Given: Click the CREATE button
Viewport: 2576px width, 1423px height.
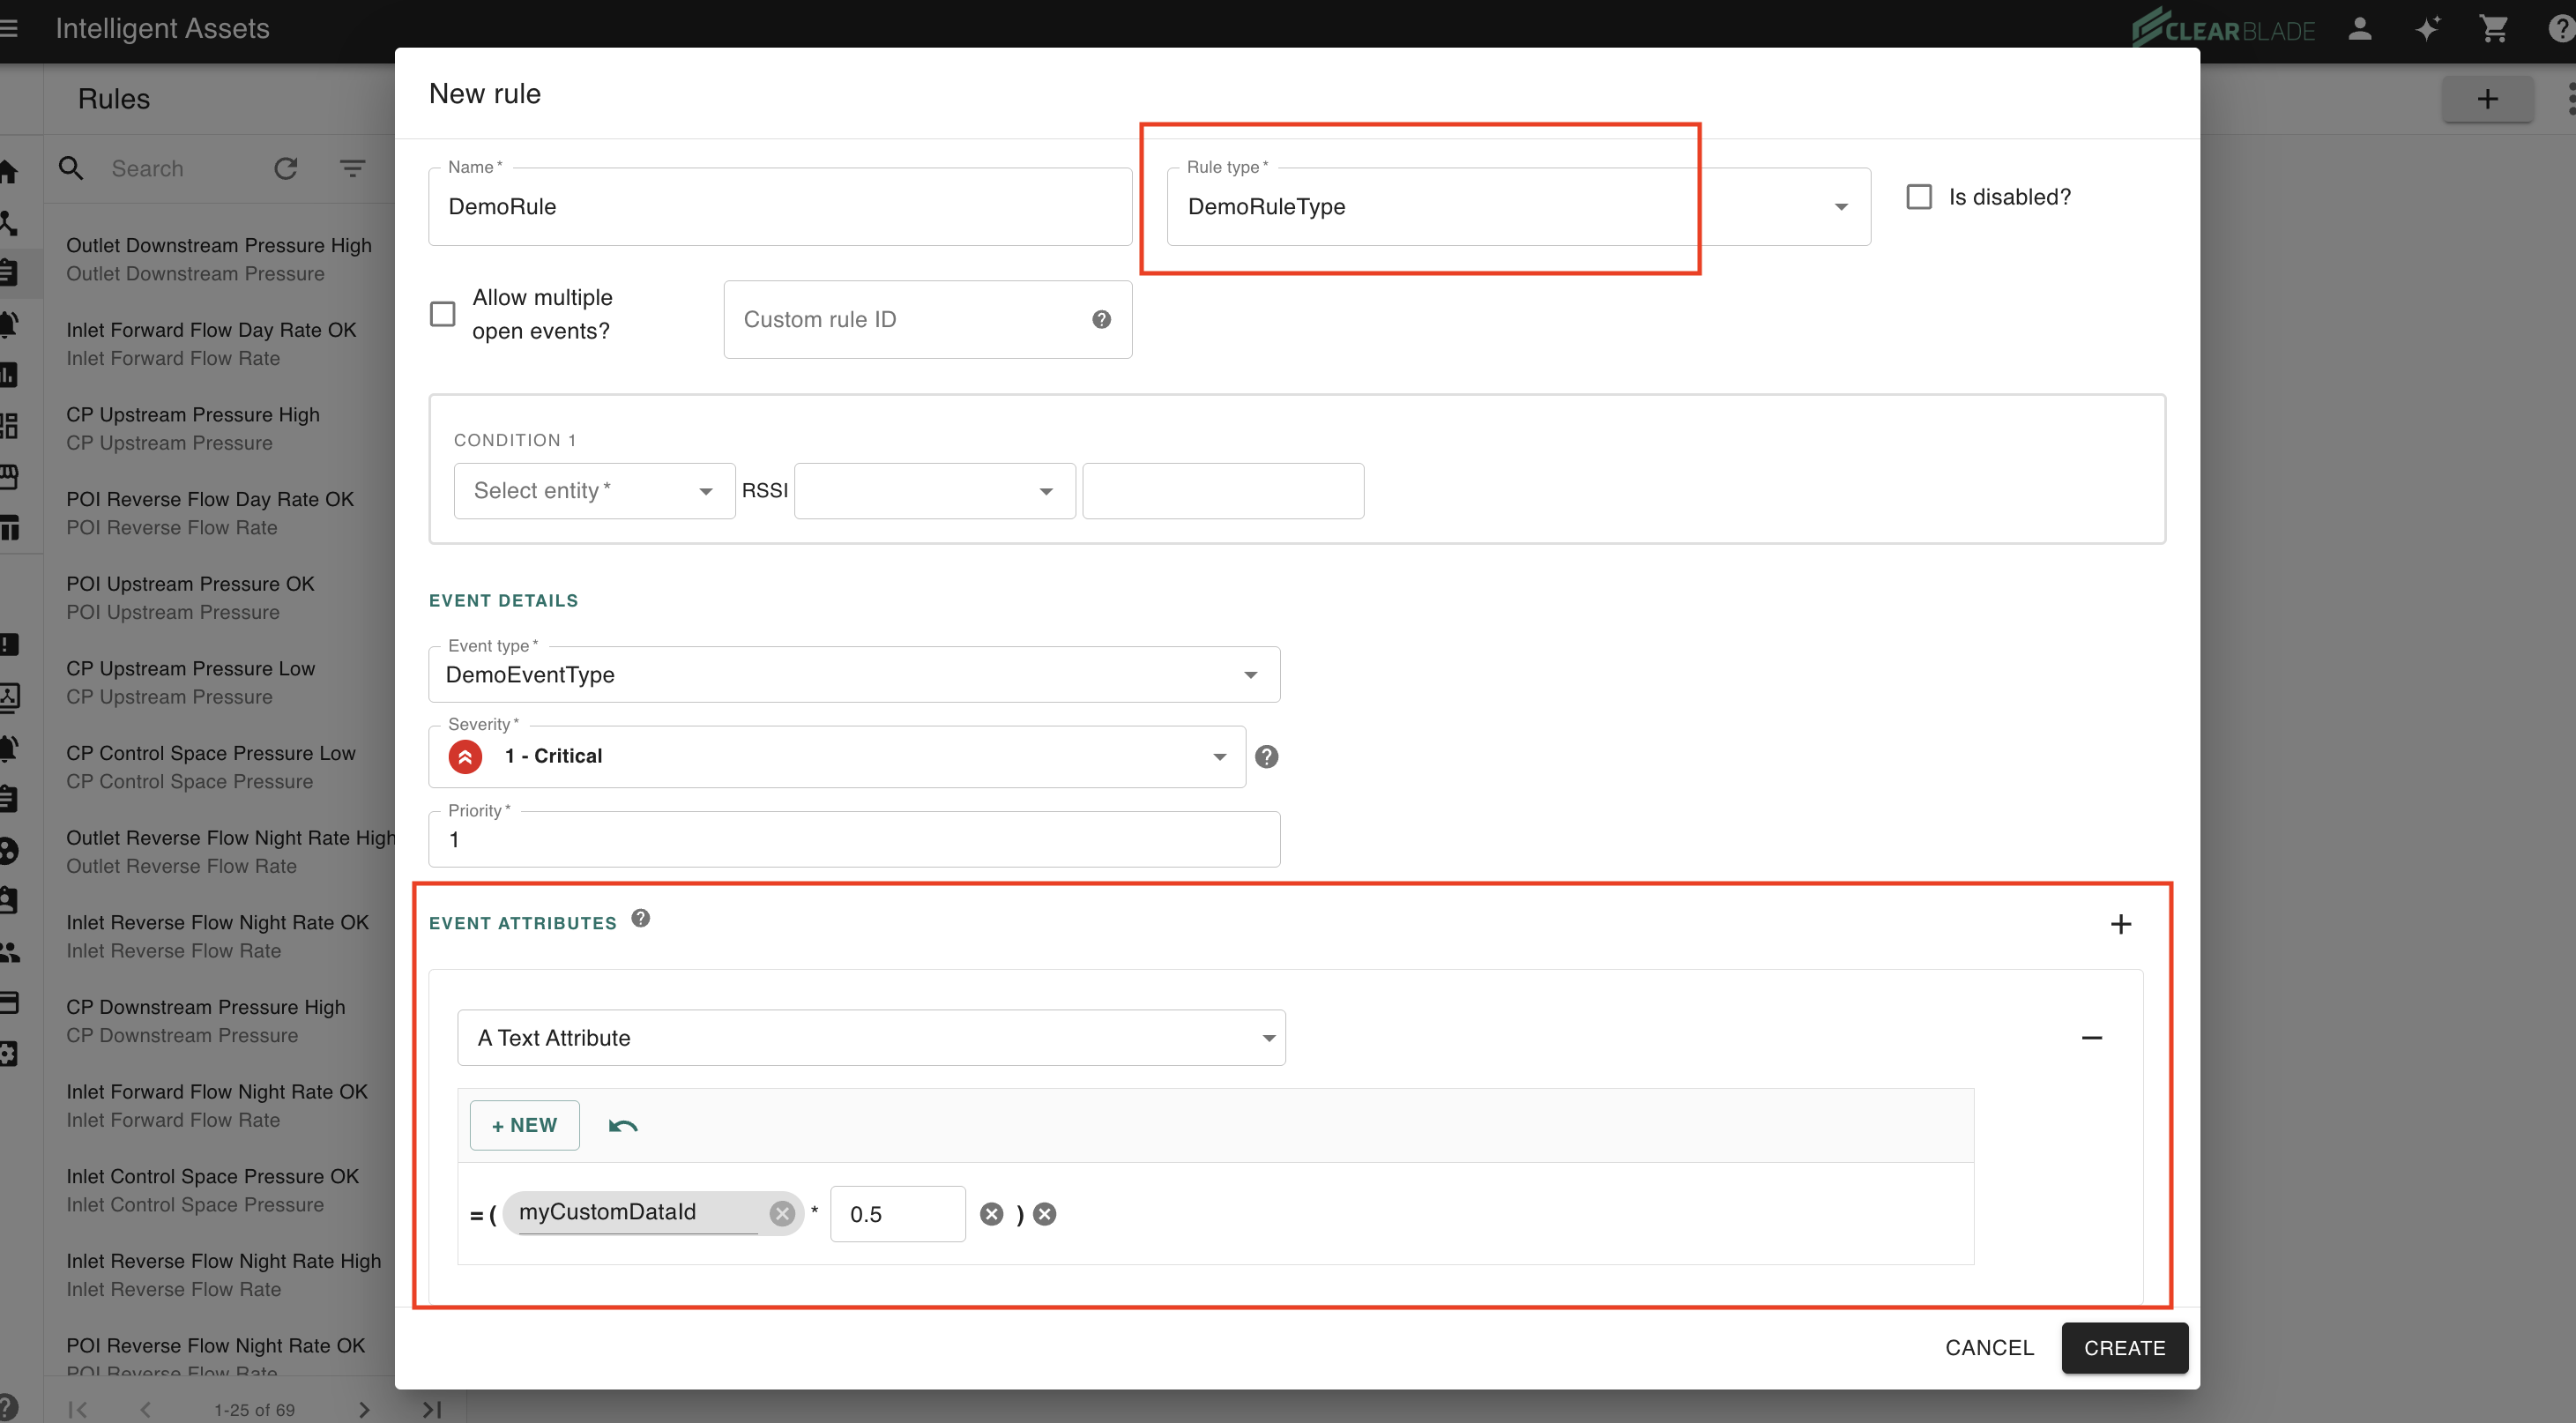Looking at the screenshot, I should (x=2124, y=1348).
